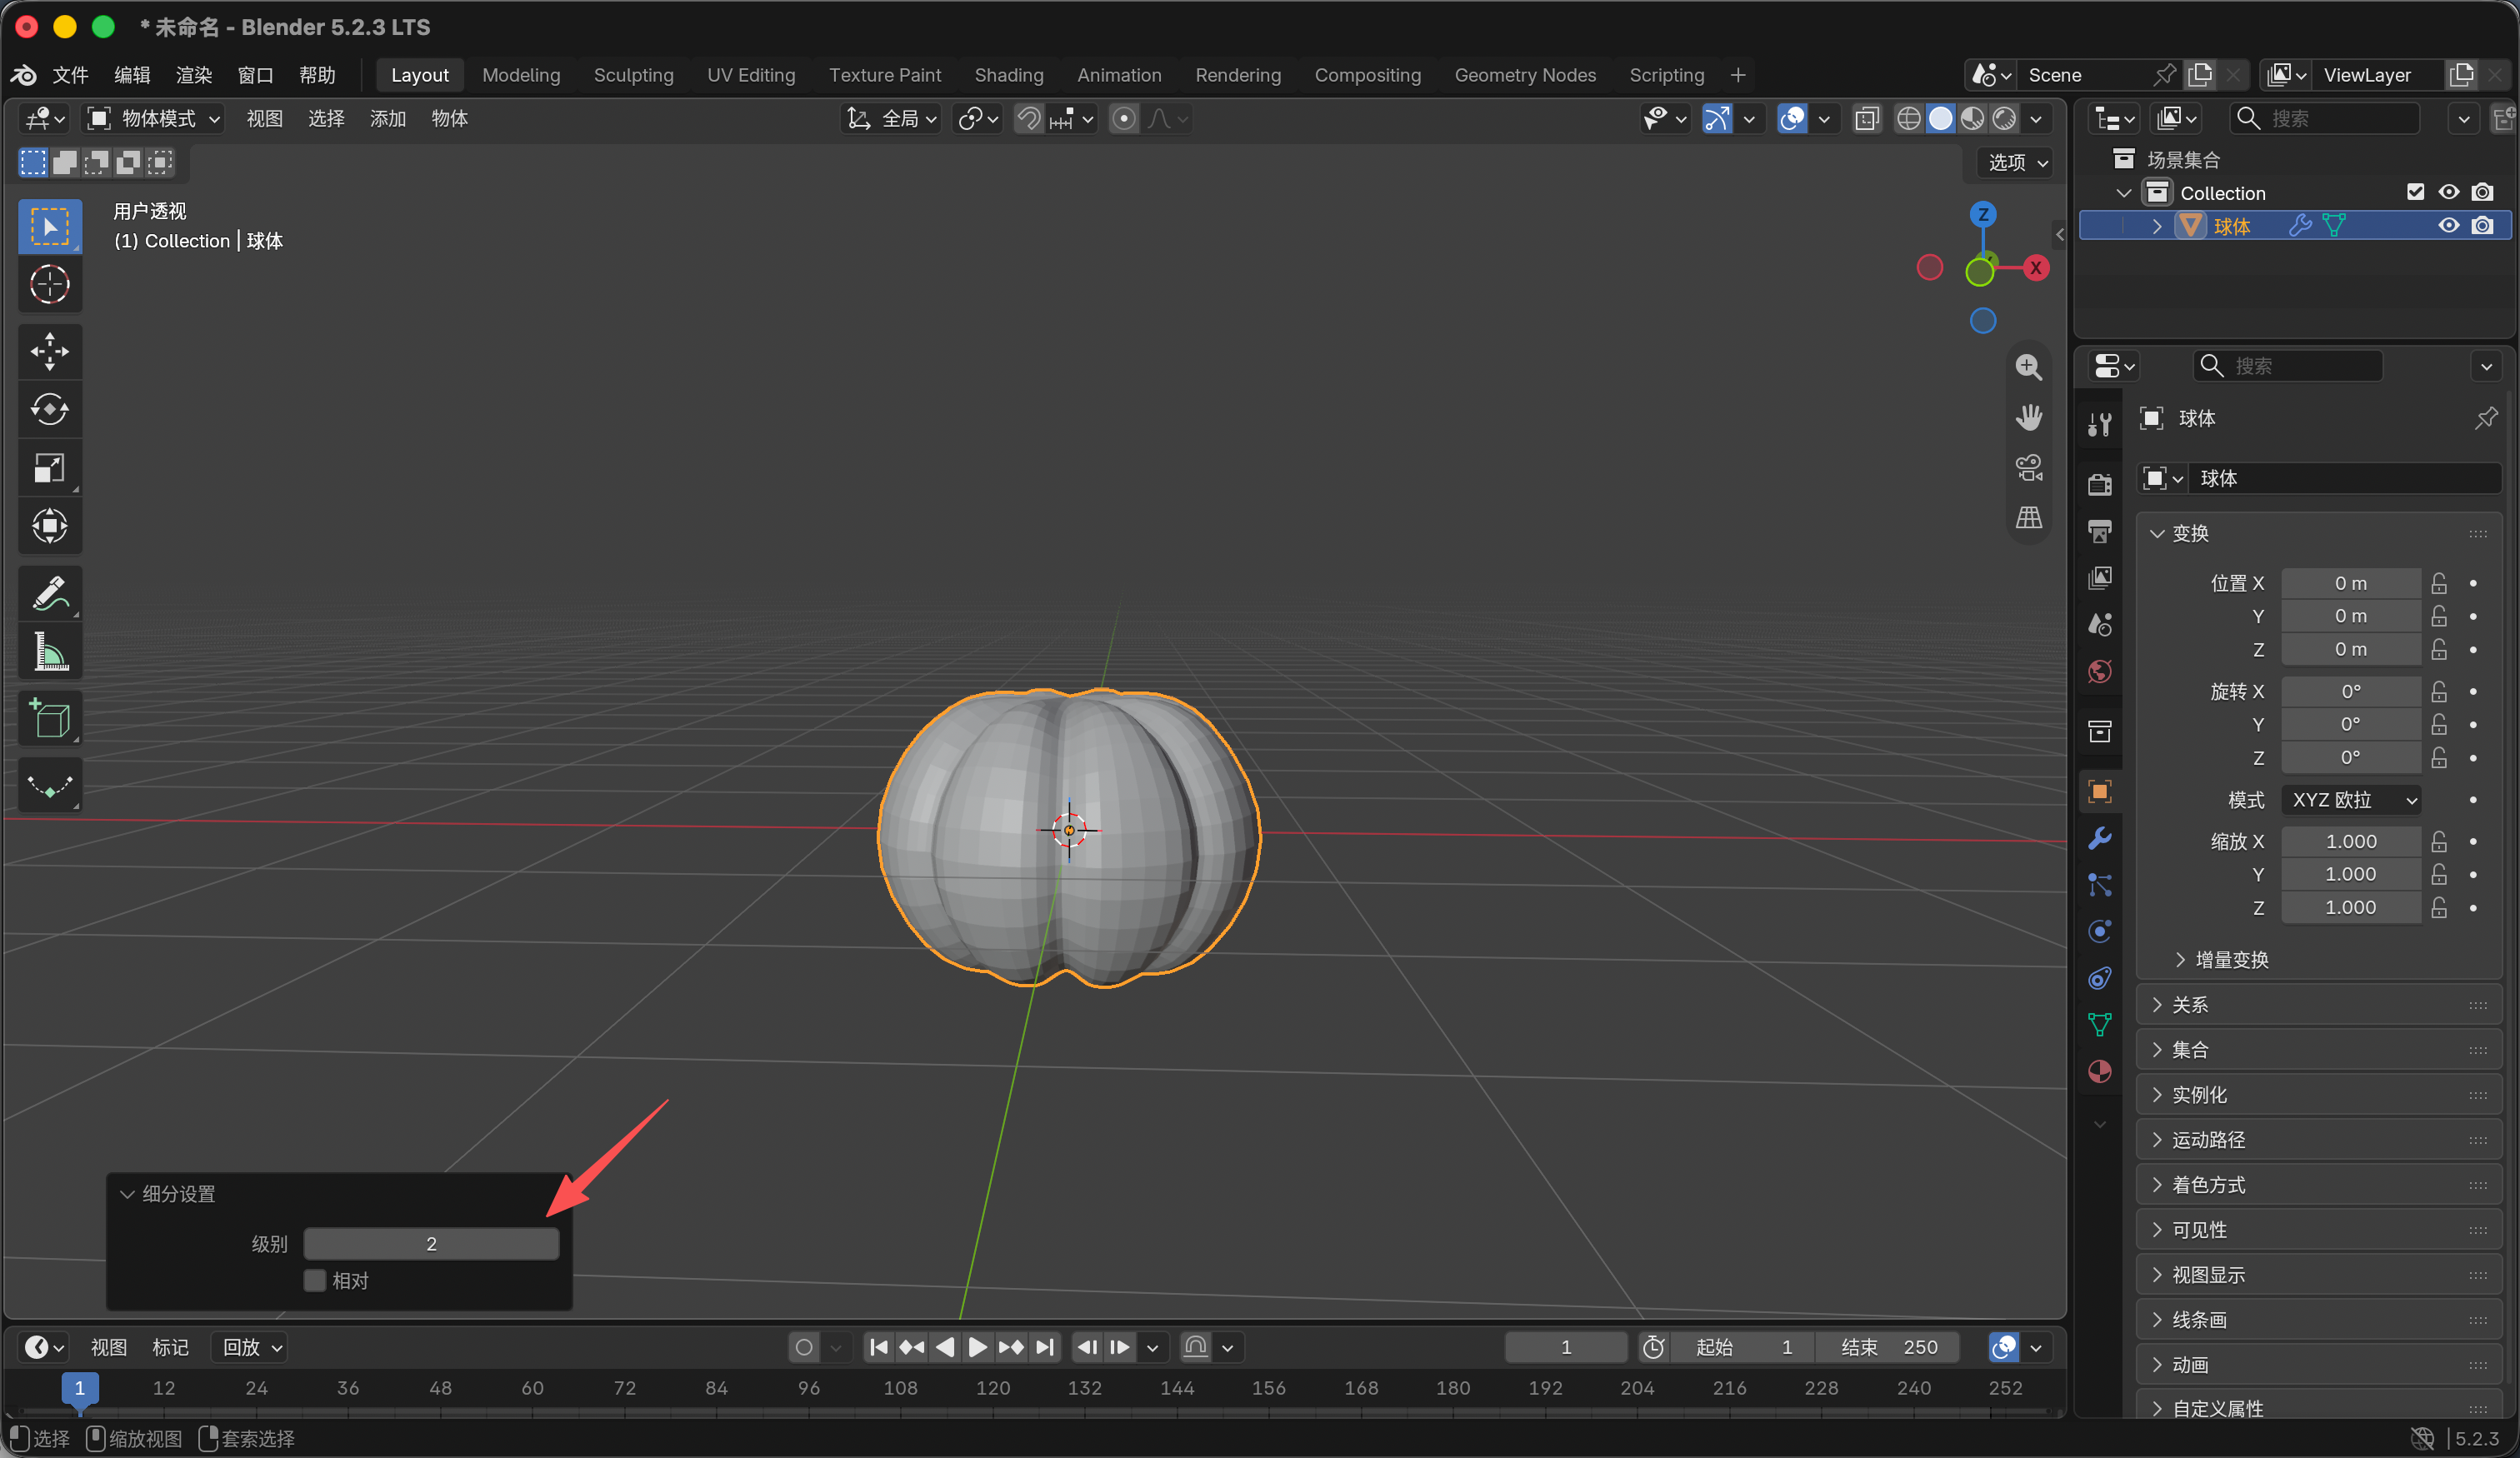Open the 添加 menu in viewport header
This screenshot has width=2520, height=1458.
tap(387, 119)
